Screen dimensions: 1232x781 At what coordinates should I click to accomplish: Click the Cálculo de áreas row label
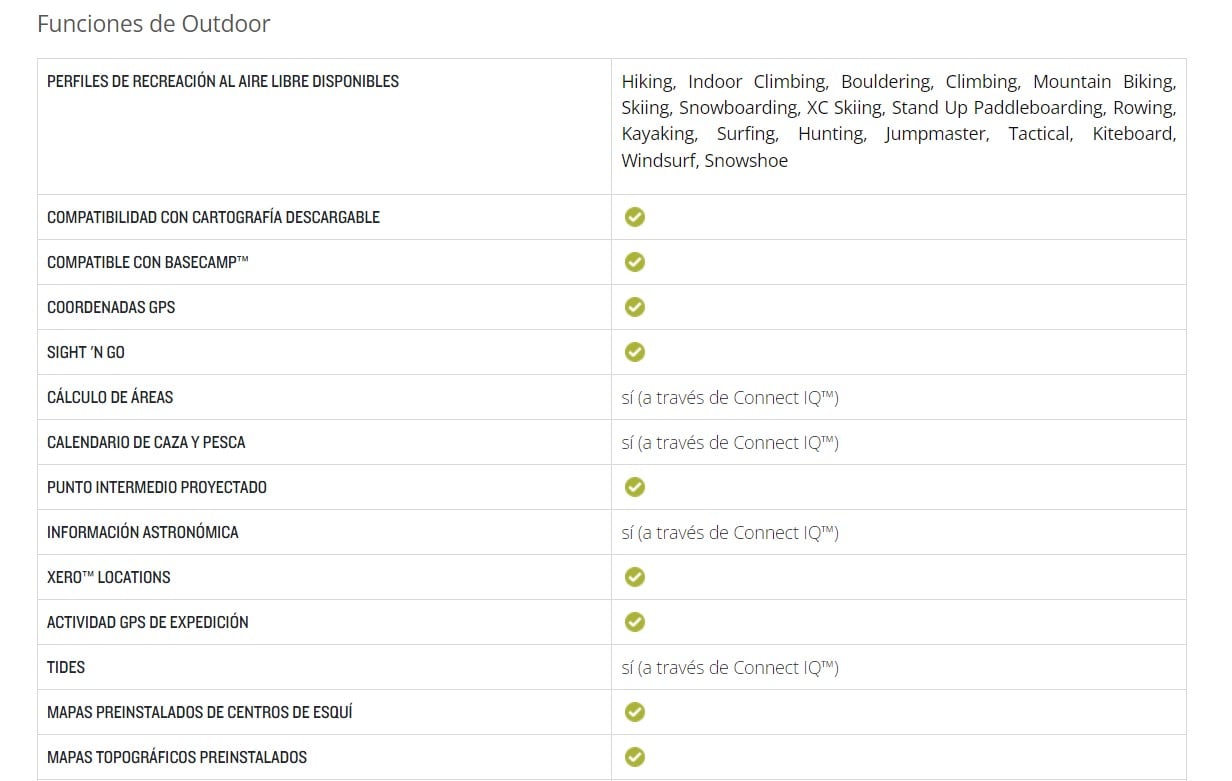pyautogui.click(x=110, y=397)
